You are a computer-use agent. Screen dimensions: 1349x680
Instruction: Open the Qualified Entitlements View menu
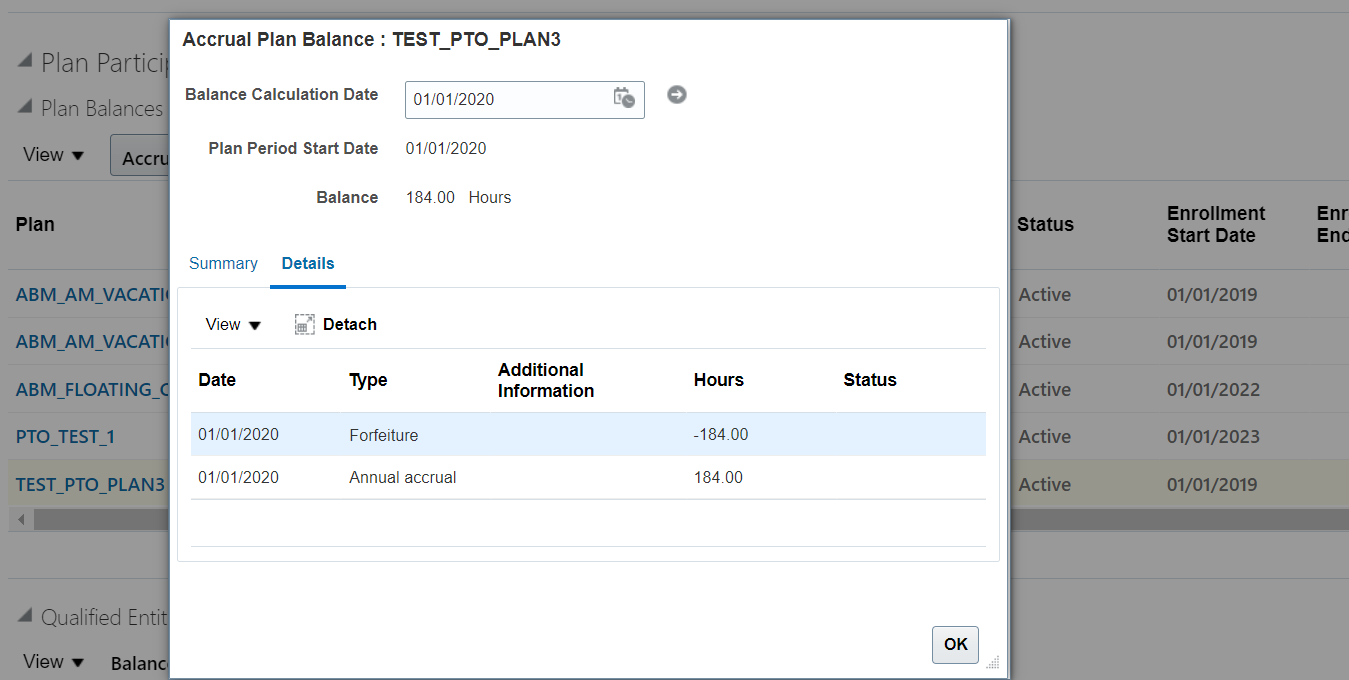54,662
